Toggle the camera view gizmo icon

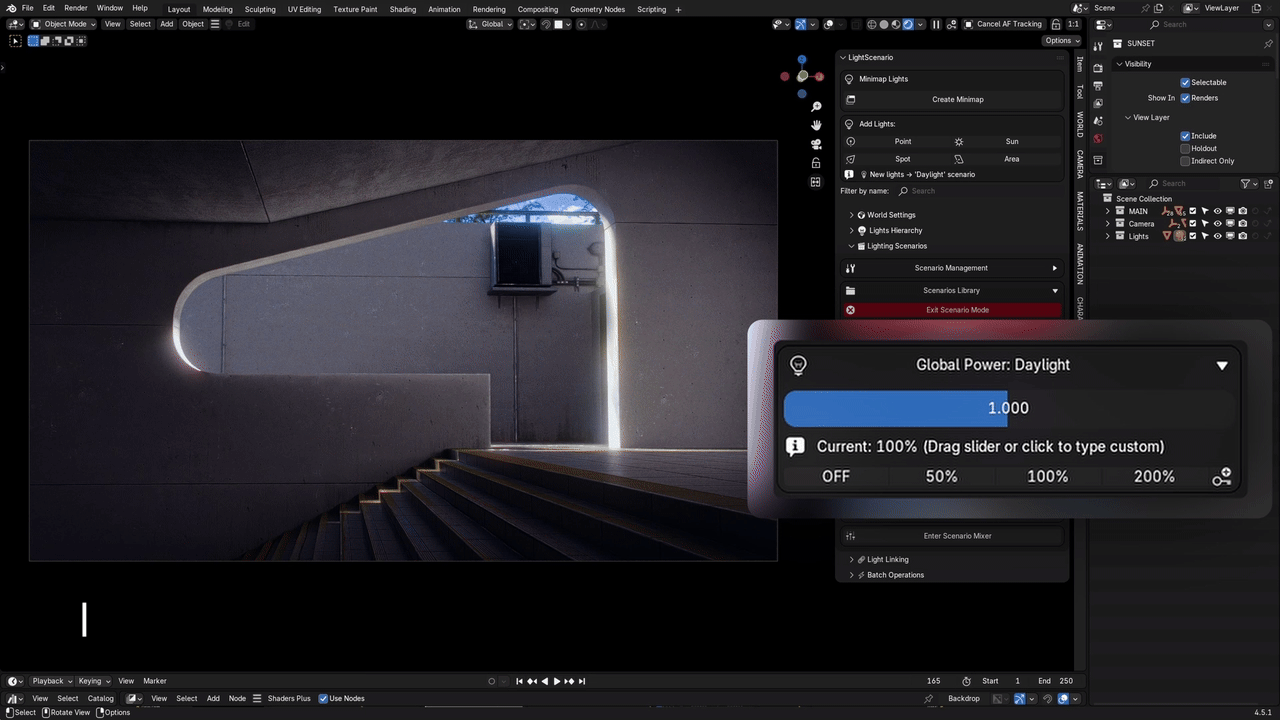[816, 144]
